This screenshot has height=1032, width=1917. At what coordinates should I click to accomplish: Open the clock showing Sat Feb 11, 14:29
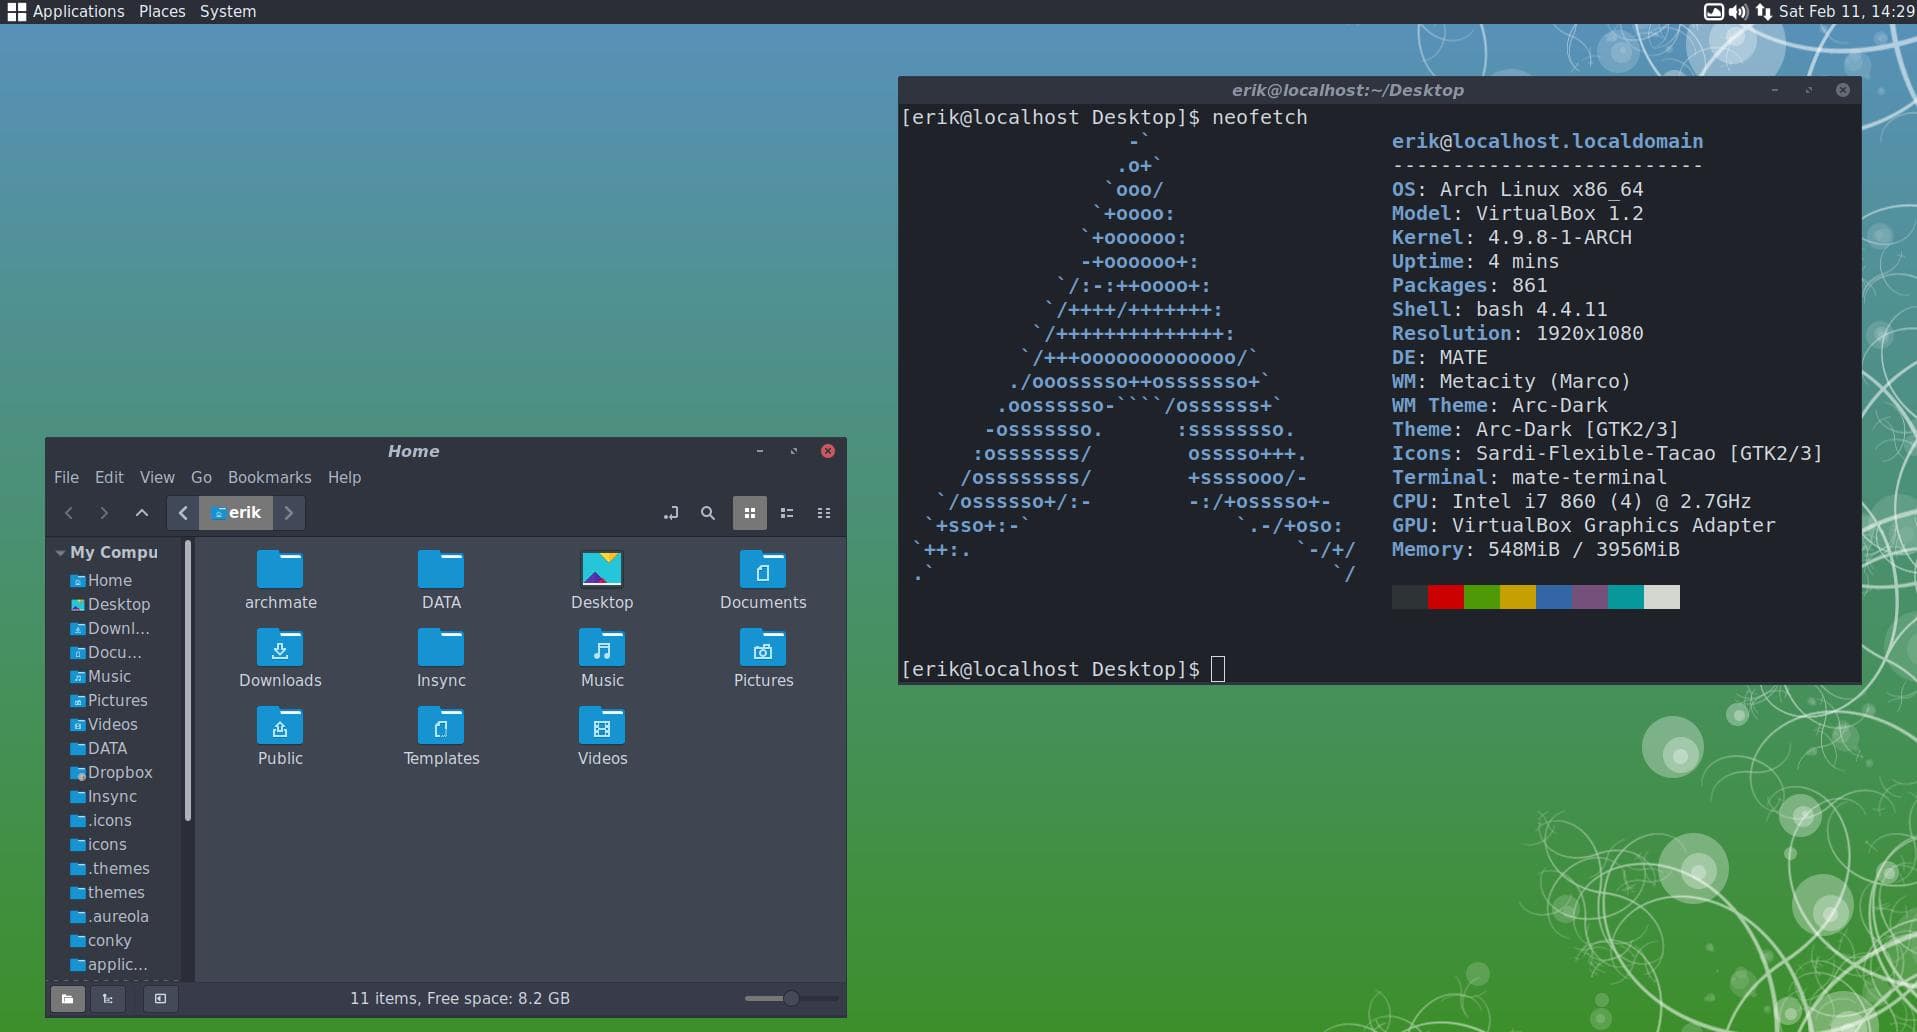(1846, 12)
